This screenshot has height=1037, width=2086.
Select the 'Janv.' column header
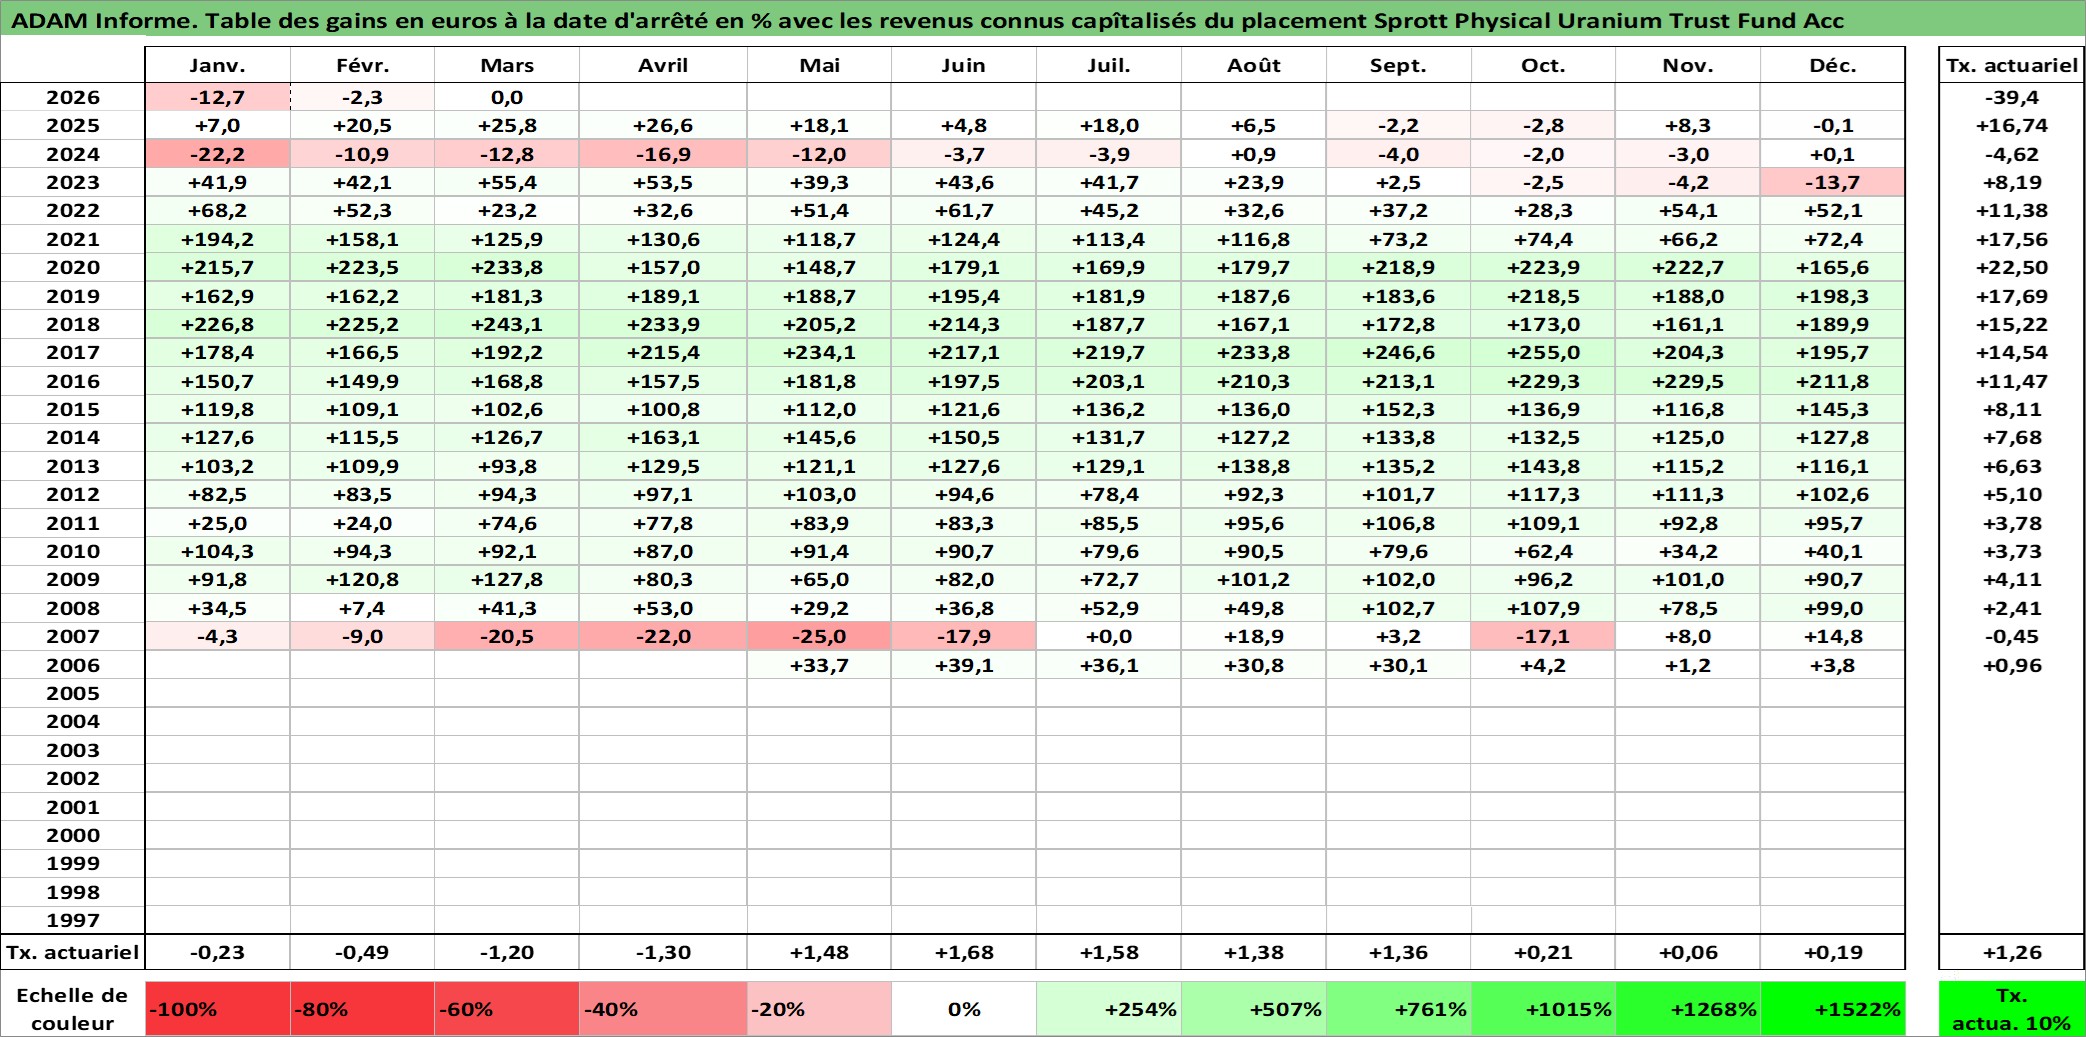[x=218, y=65]
